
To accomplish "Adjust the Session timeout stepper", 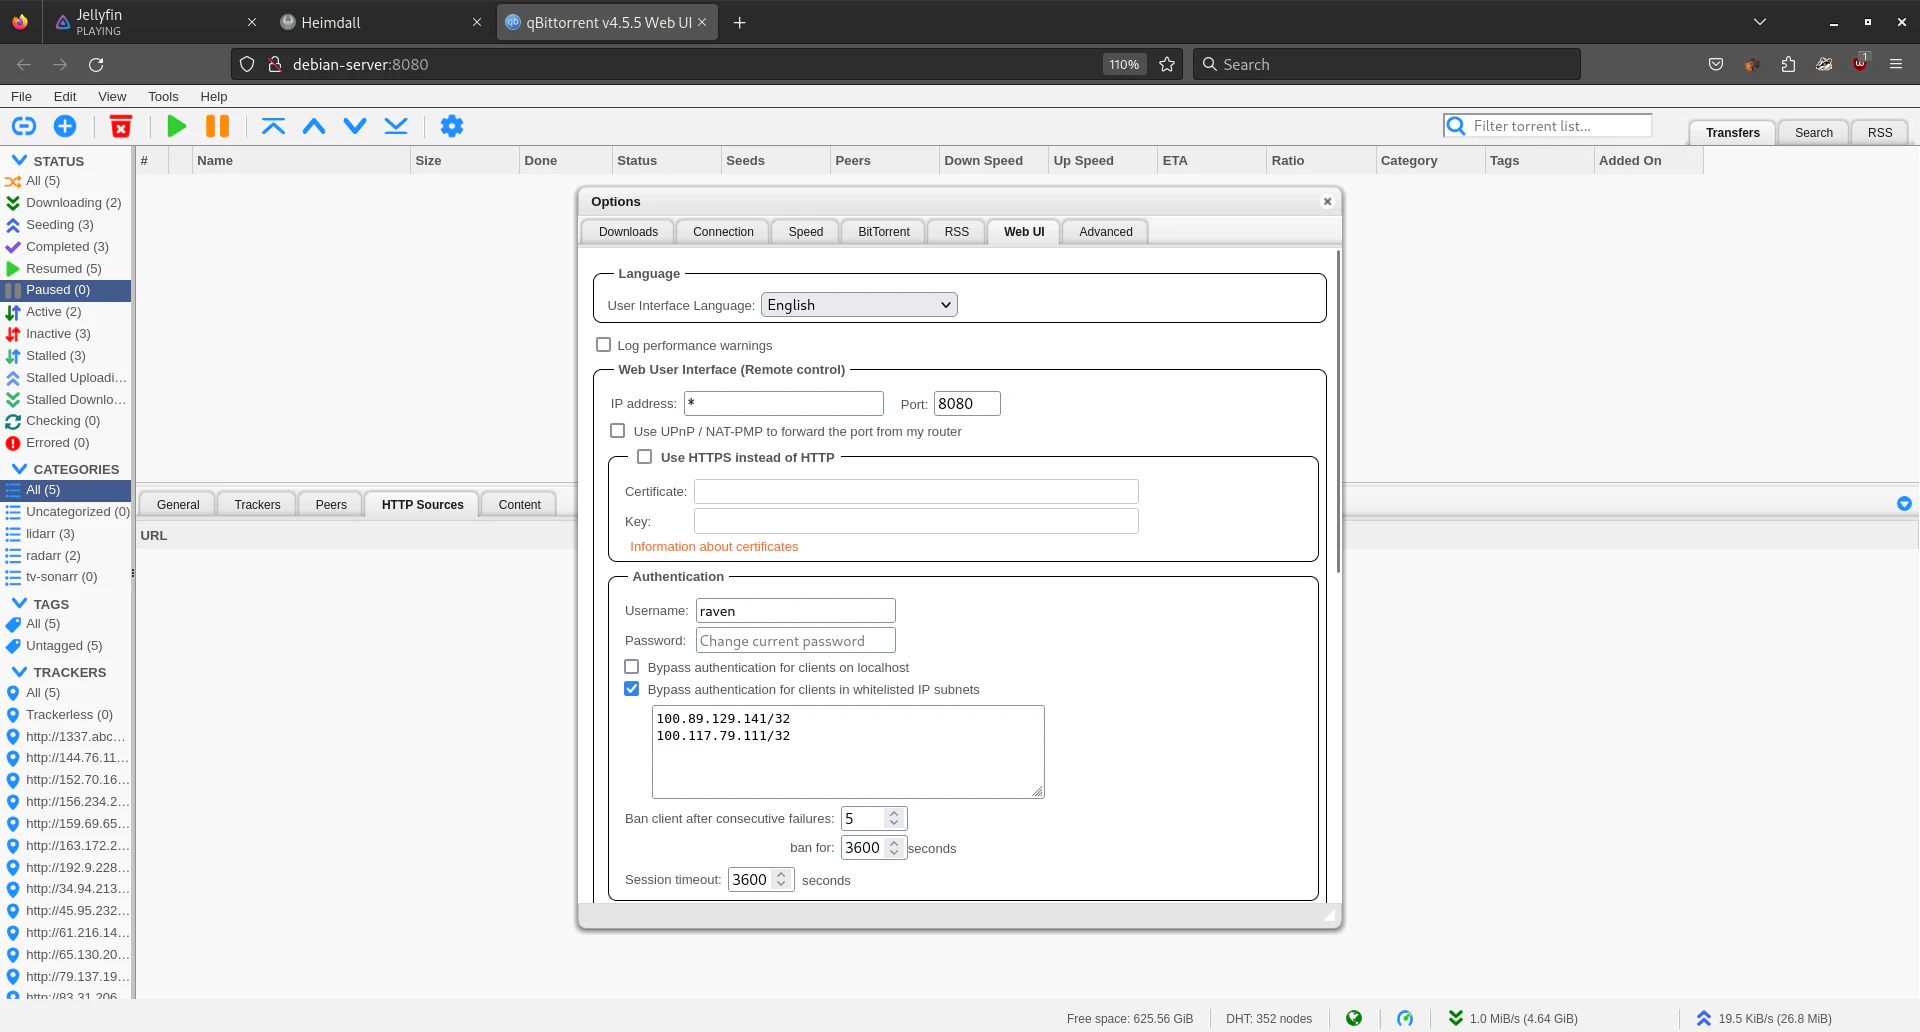I will tap(781, 879).
